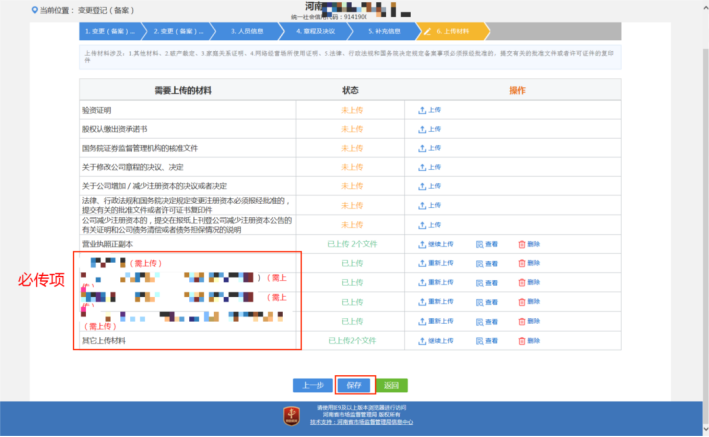
Task: View uploaded 营业执照正副本 files
Action: [487, 244]
